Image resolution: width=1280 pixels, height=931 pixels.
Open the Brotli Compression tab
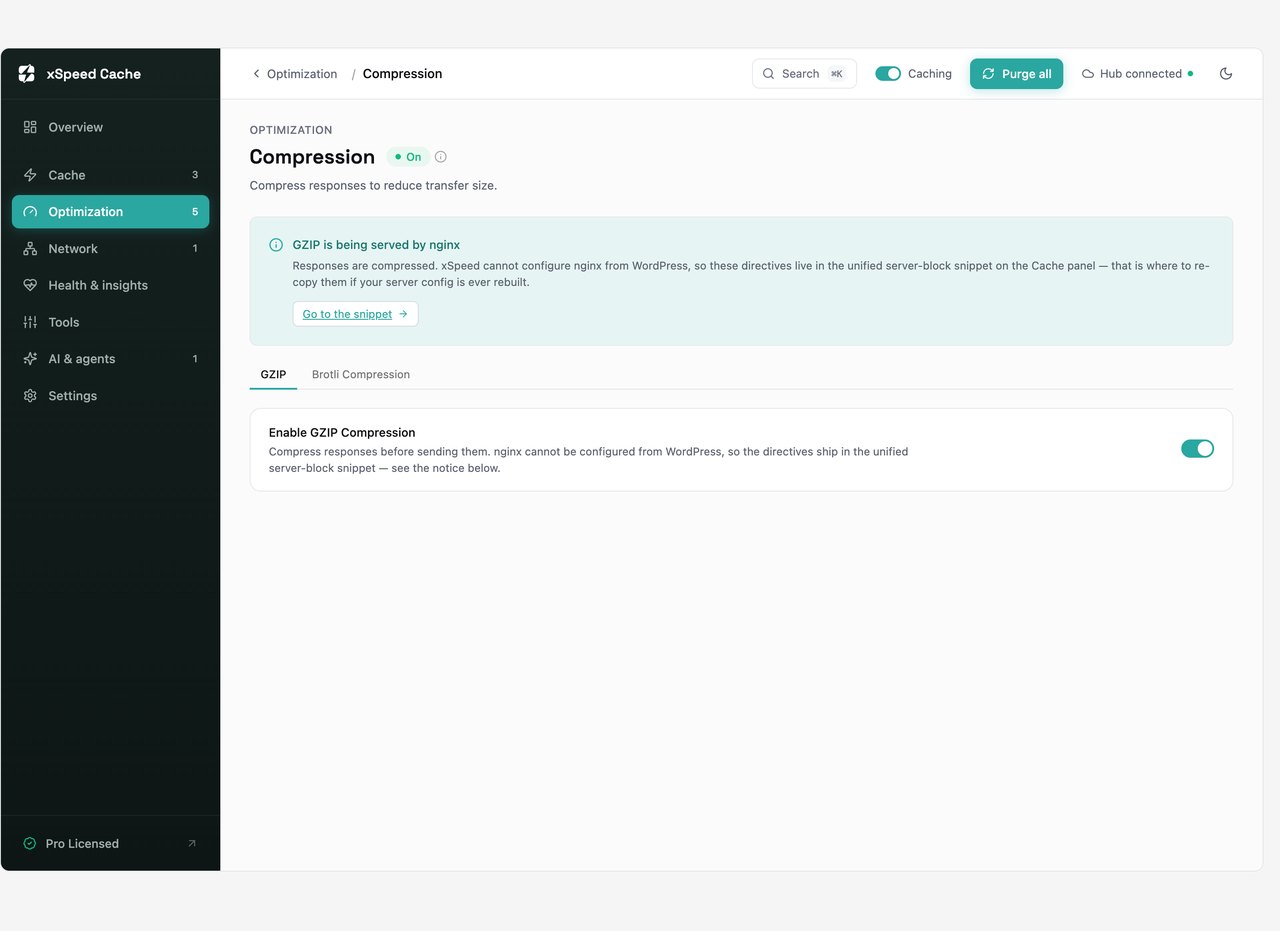361,375
